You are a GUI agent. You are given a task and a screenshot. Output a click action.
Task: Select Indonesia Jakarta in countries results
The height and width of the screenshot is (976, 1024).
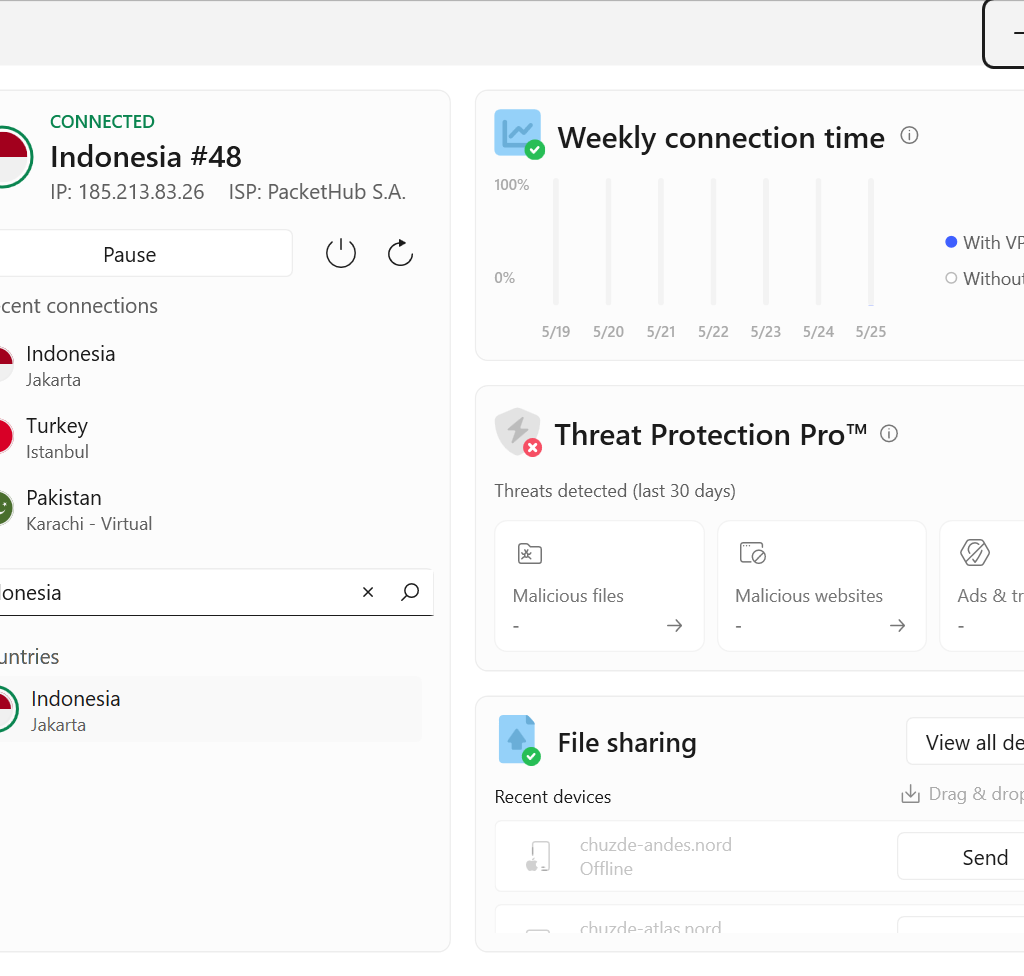point(210,710)
